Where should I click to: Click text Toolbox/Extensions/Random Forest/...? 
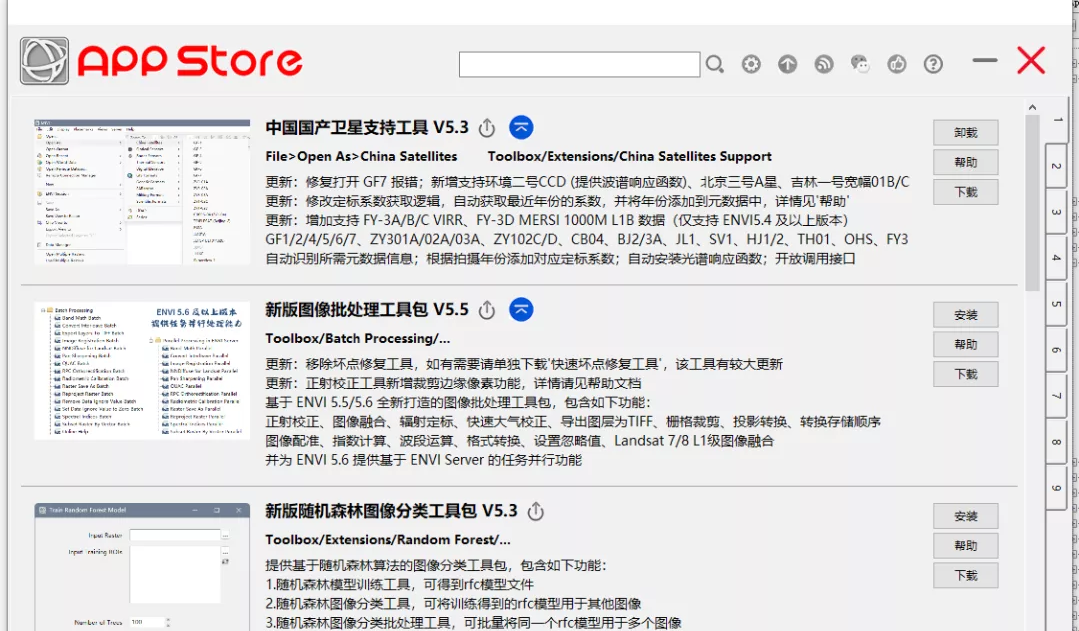pos(388,539)
